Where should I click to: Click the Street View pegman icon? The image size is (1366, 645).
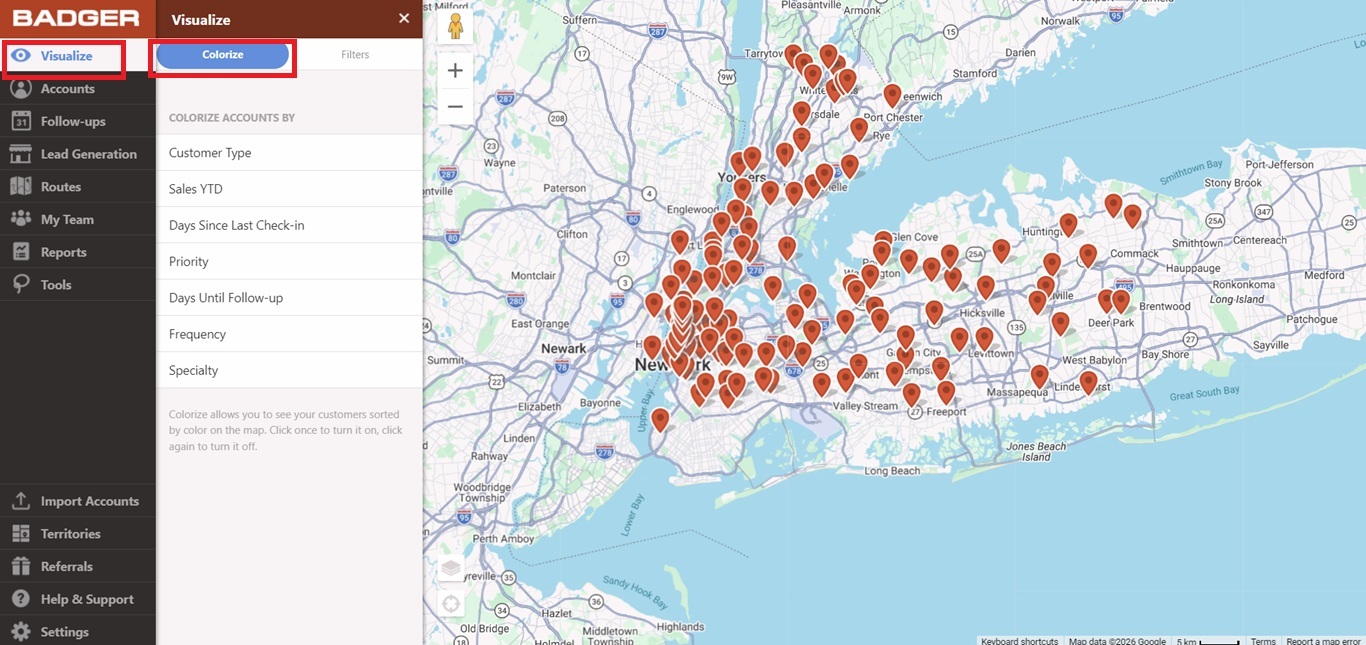click(455, 26)
